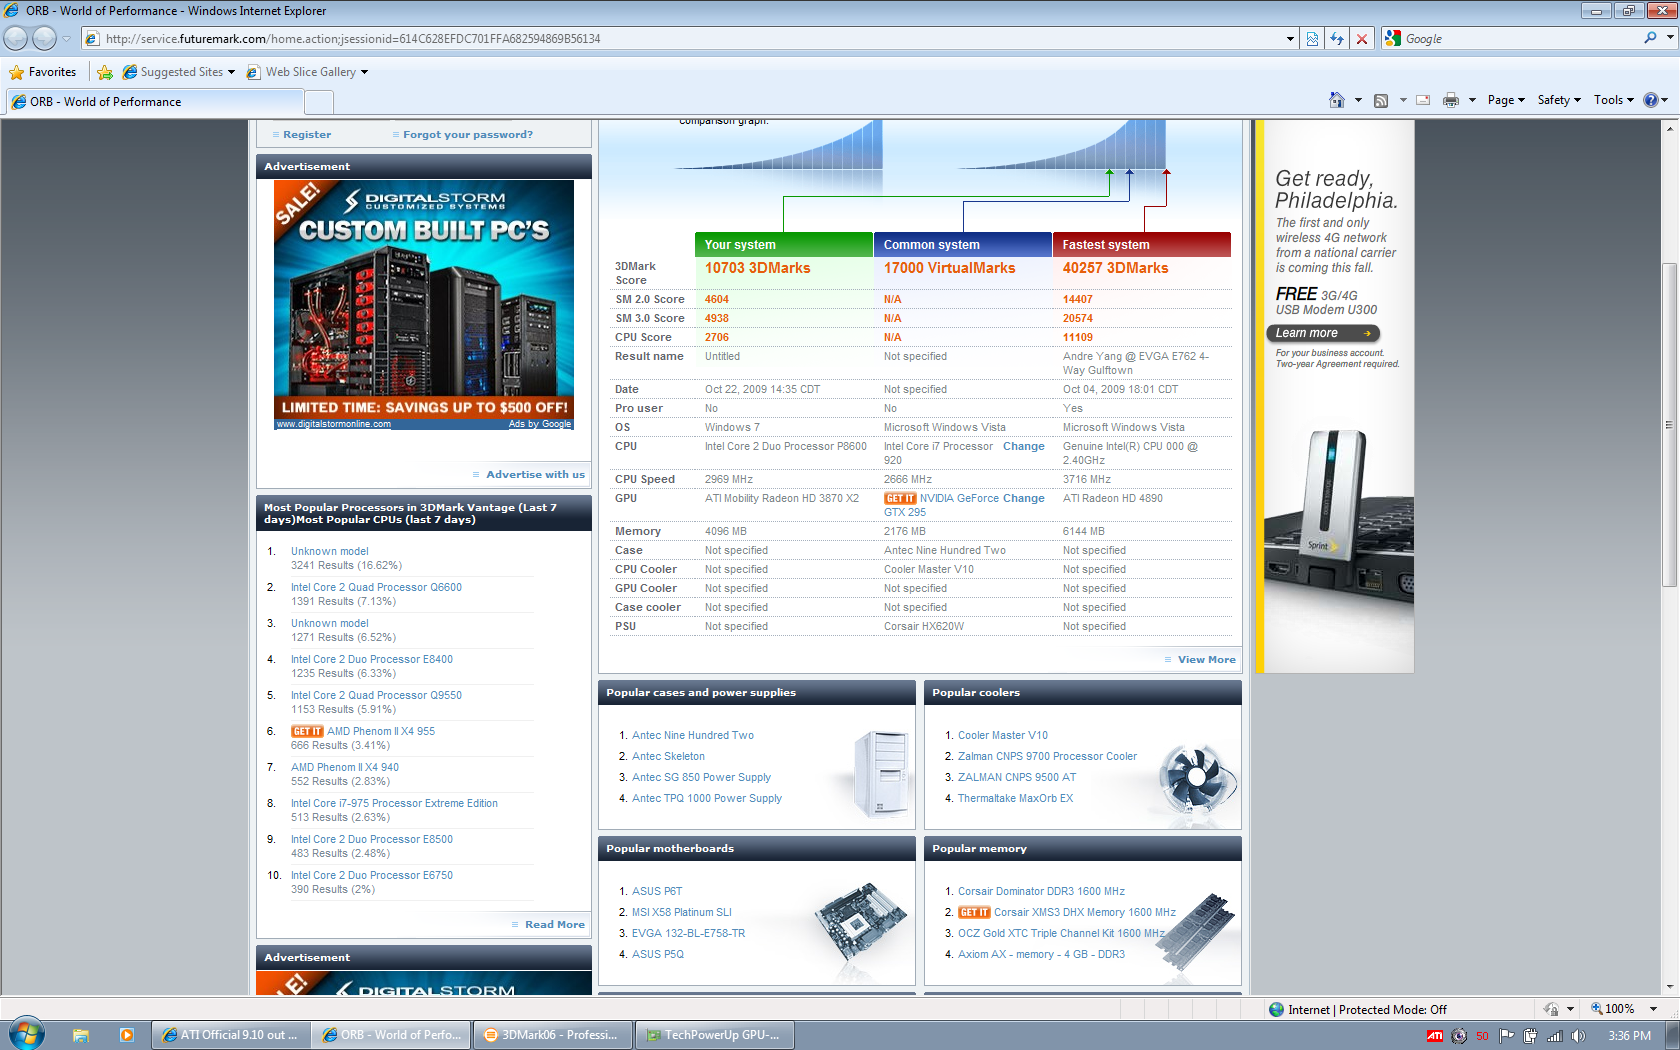This screenshot has height=1050, width=1680.
Task: Open the Print options dropdown arrow
Action: click(x=1472, y=100)
